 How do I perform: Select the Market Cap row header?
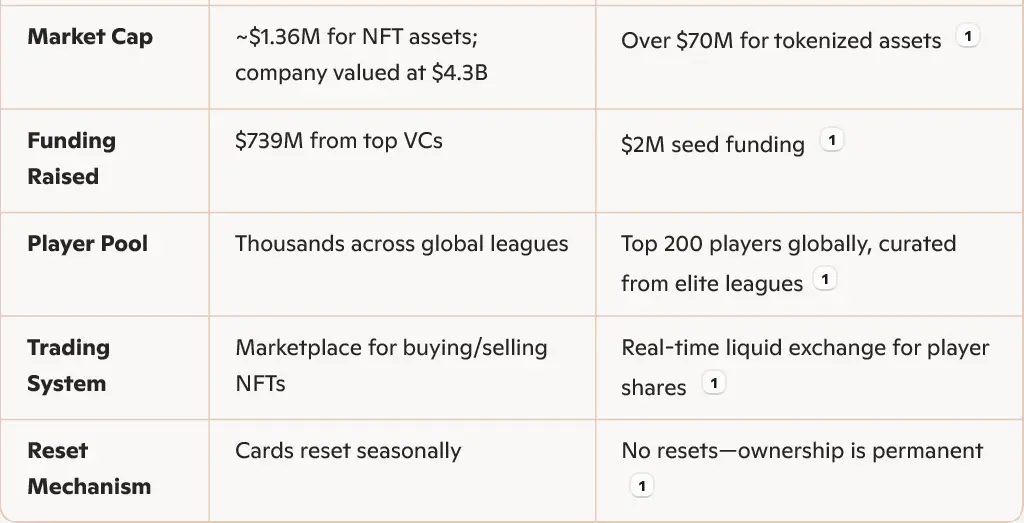90,37
